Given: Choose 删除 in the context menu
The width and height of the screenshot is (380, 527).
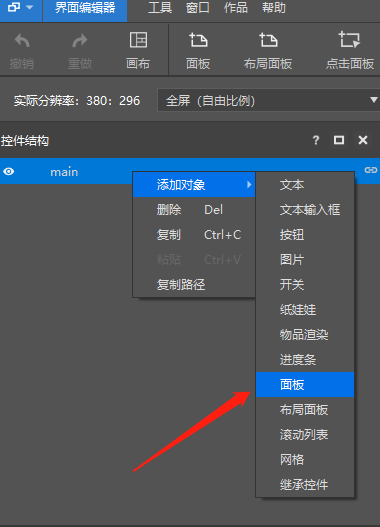Looking at the screenshot, I should click(x=194, y=210).
